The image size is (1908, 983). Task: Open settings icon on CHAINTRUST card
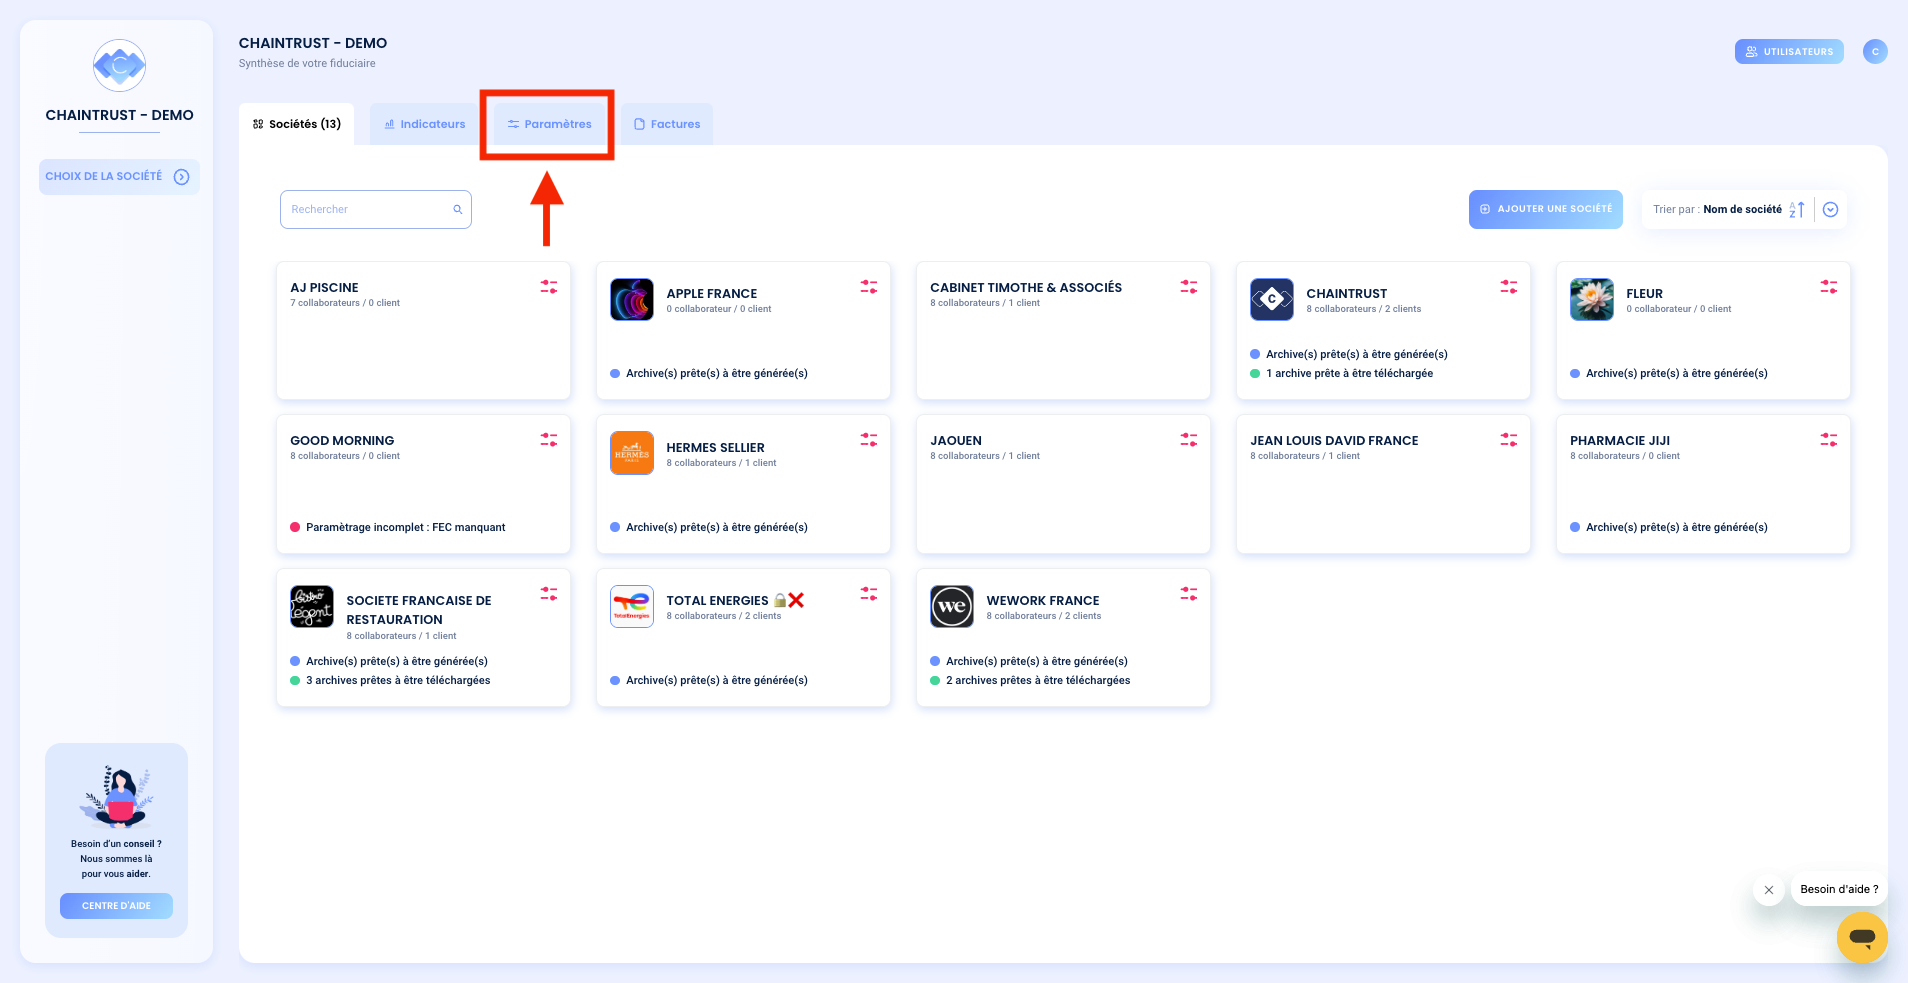pyautogui.click(x=1509, y=287)
